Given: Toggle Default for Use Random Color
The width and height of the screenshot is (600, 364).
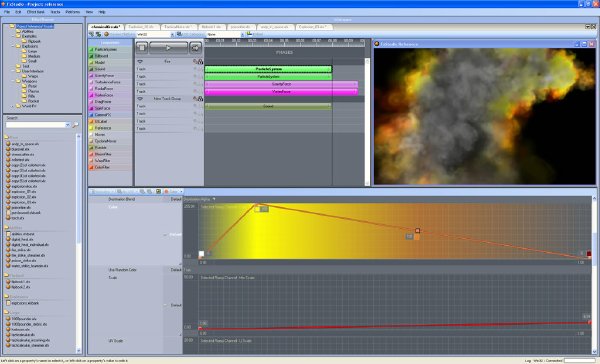Looking at the screenshot, I should (176, 270).
